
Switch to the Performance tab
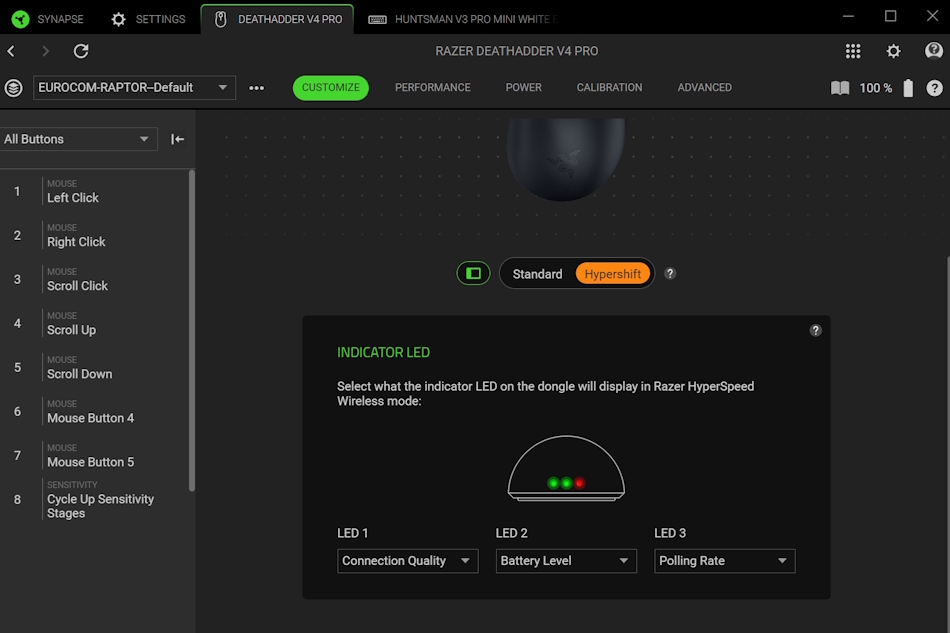tap(432, 88)
